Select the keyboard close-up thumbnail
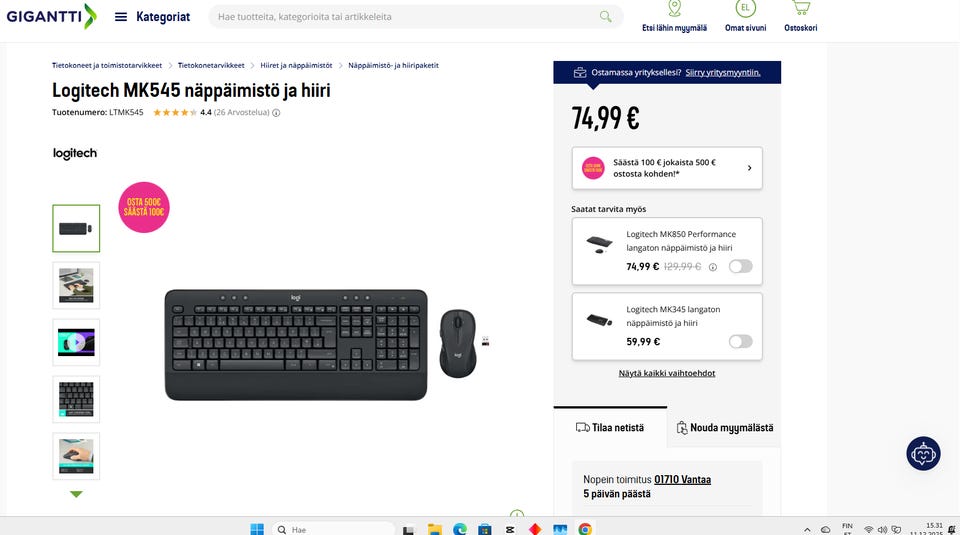 click(76, 399)
